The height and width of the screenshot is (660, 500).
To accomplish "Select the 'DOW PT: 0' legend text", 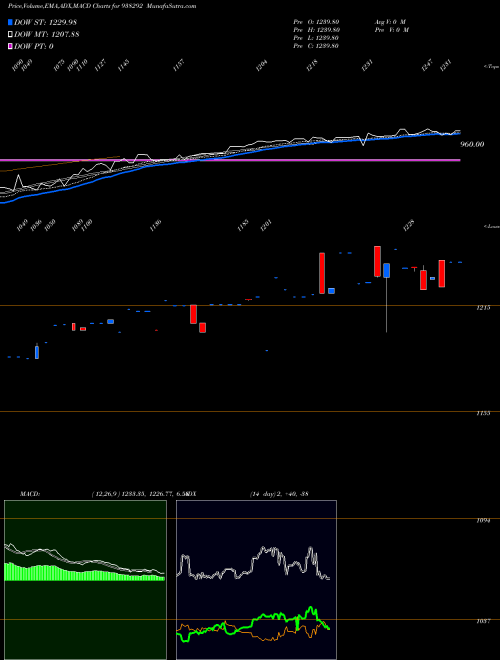I will tap(34, 46).
